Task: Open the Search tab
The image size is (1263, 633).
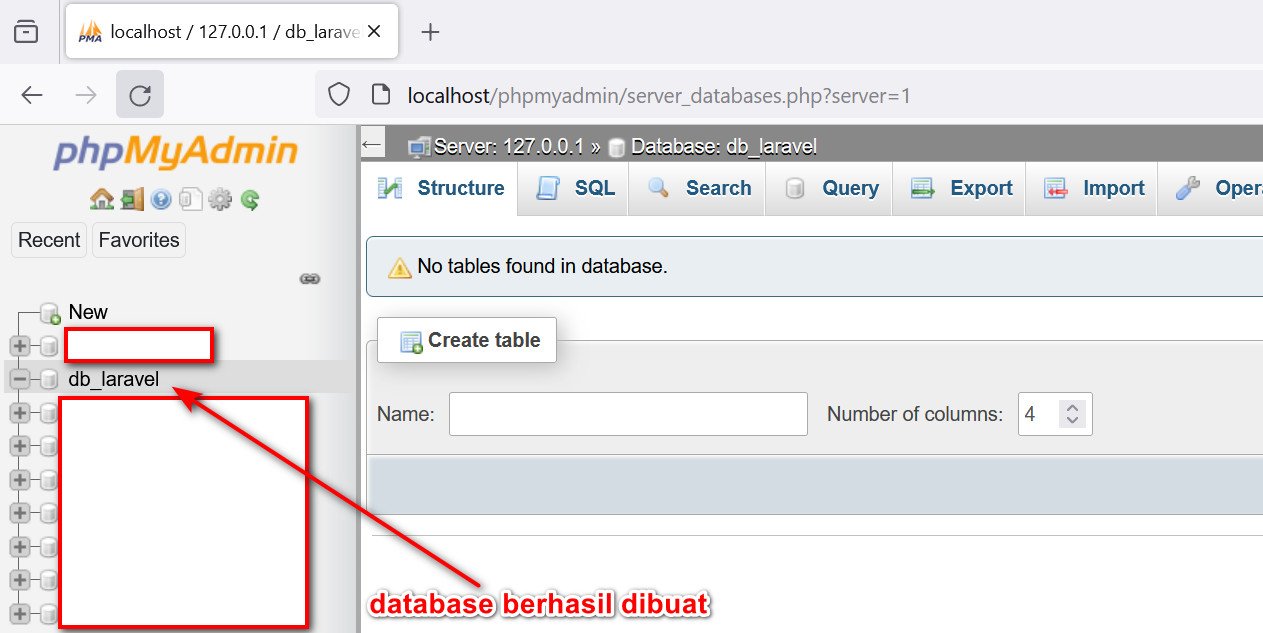Action: (x=699, y=189)
